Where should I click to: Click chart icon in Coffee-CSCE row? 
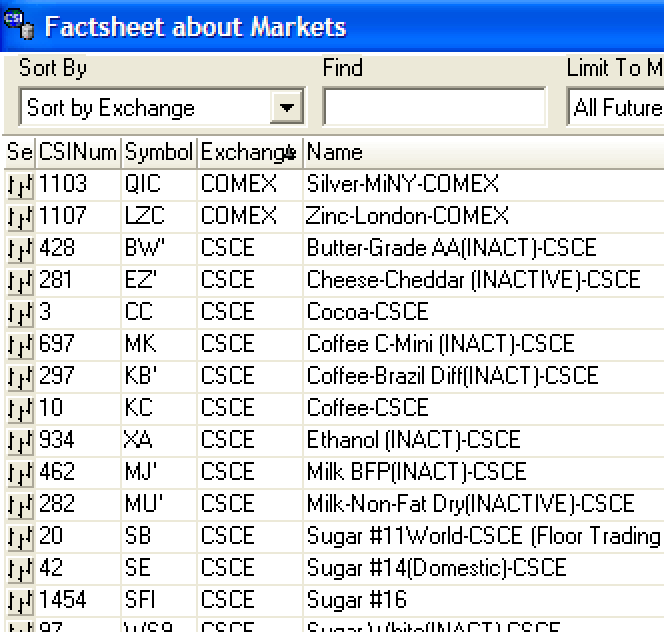click(x=19, y=409)
